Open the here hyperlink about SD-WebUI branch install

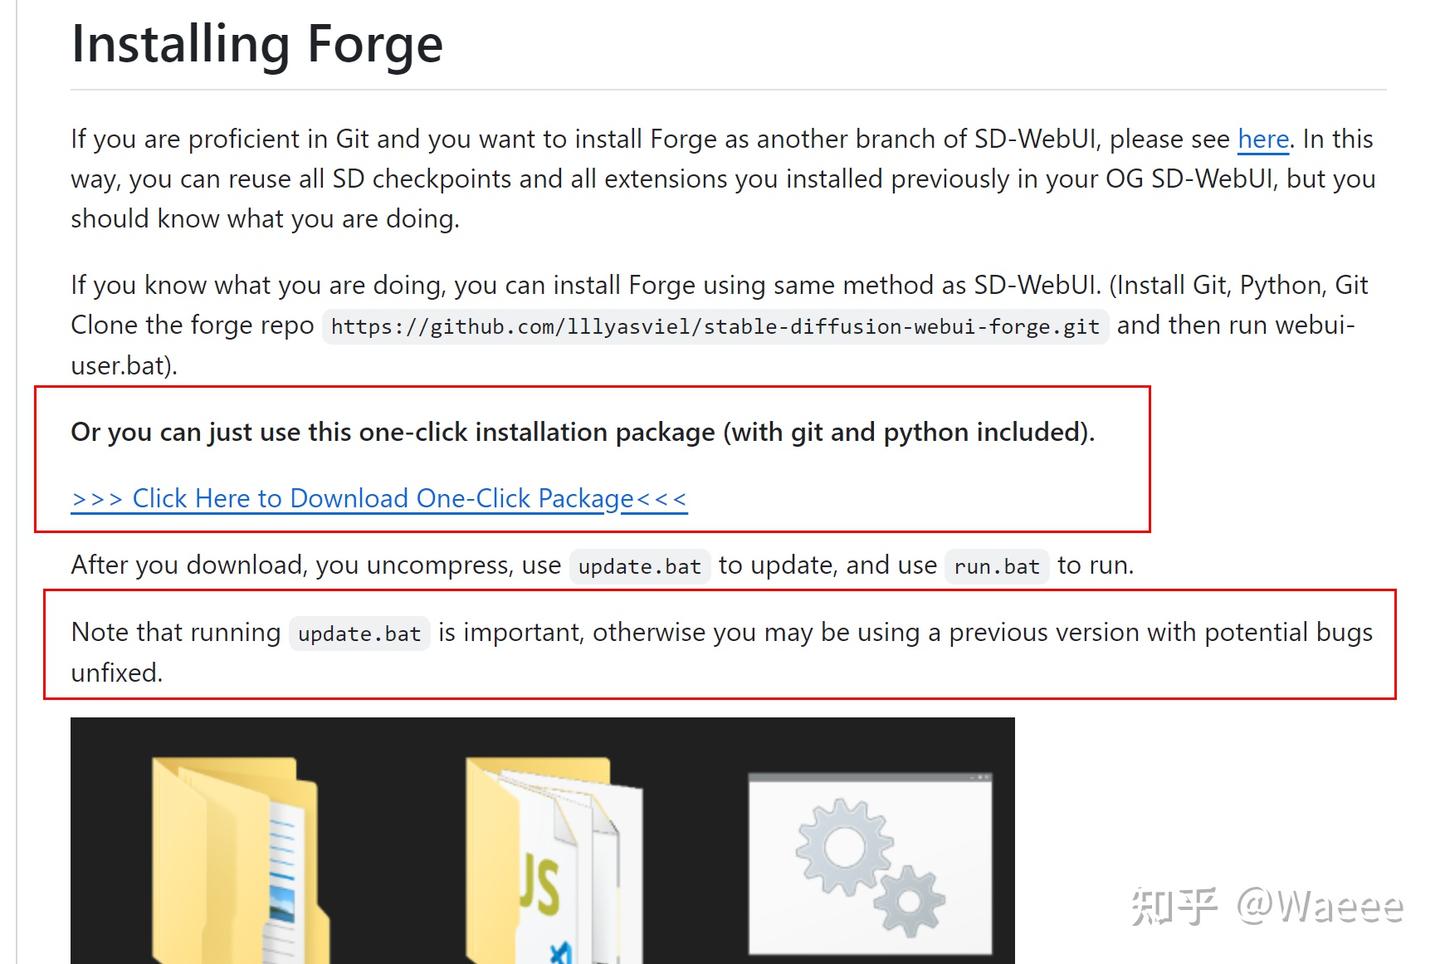1263,139
